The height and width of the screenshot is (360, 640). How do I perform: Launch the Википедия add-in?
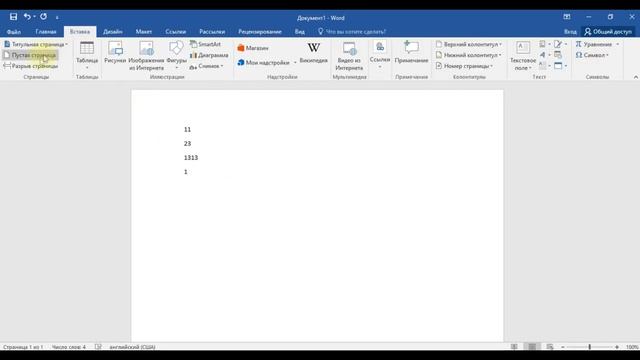click(313, 53)
